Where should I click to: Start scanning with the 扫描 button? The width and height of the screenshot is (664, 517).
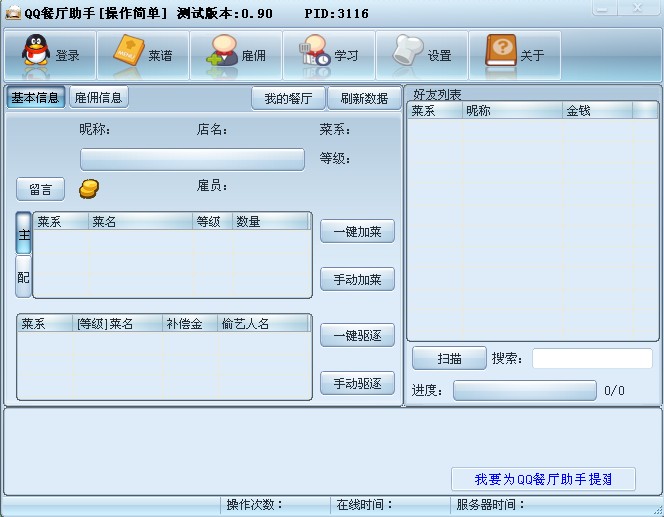(448, 359)
